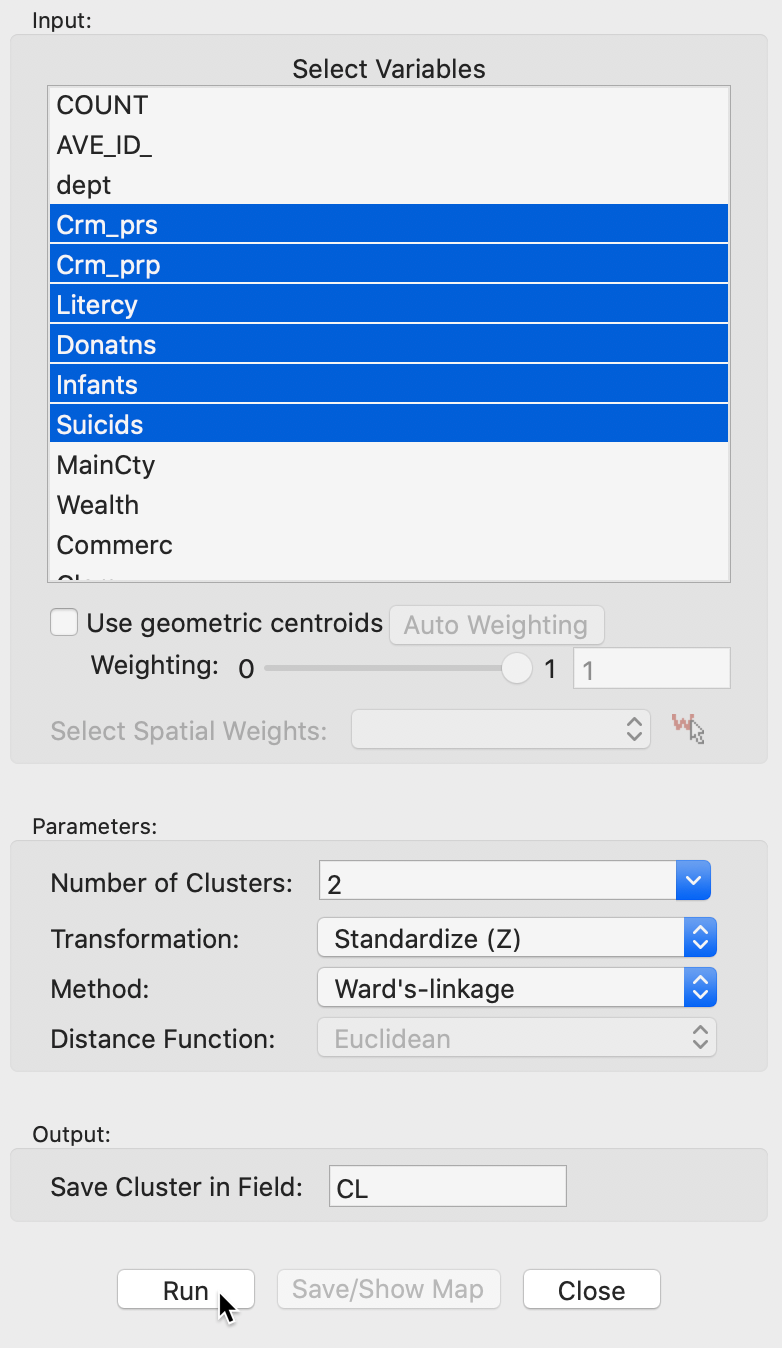Open the Select Spatial Weights dropdown
Image resolution: width=782 pixels, height=1348 pixels.
click(500, 730)
